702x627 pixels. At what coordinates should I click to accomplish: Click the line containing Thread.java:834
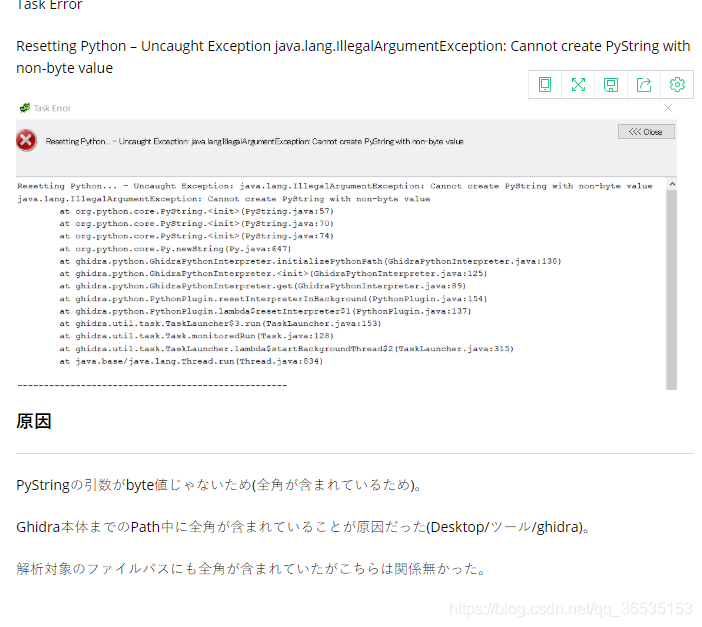tap(191, 361)
